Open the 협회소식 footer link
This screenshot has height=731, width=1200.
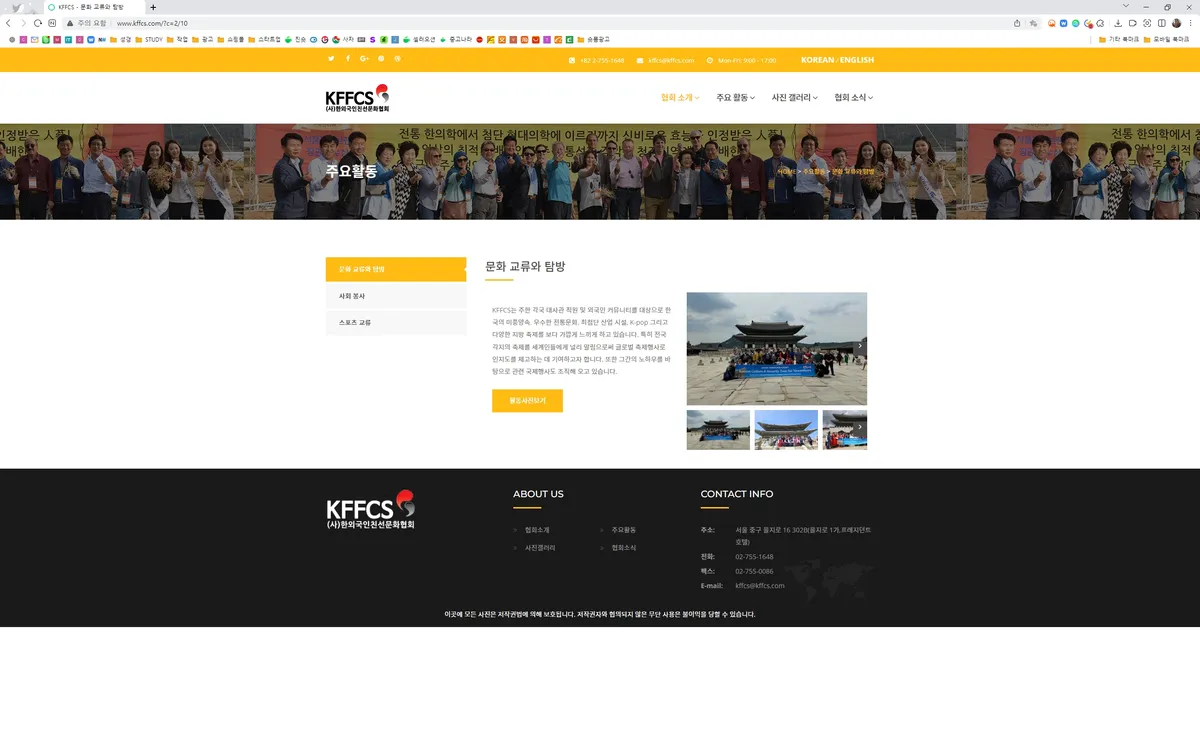624,548
